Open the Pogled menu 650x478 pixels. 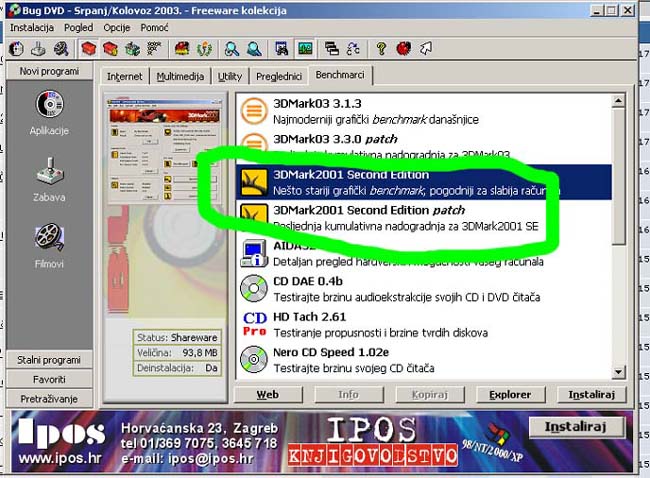pyautogui.click(x=78, y=28)
